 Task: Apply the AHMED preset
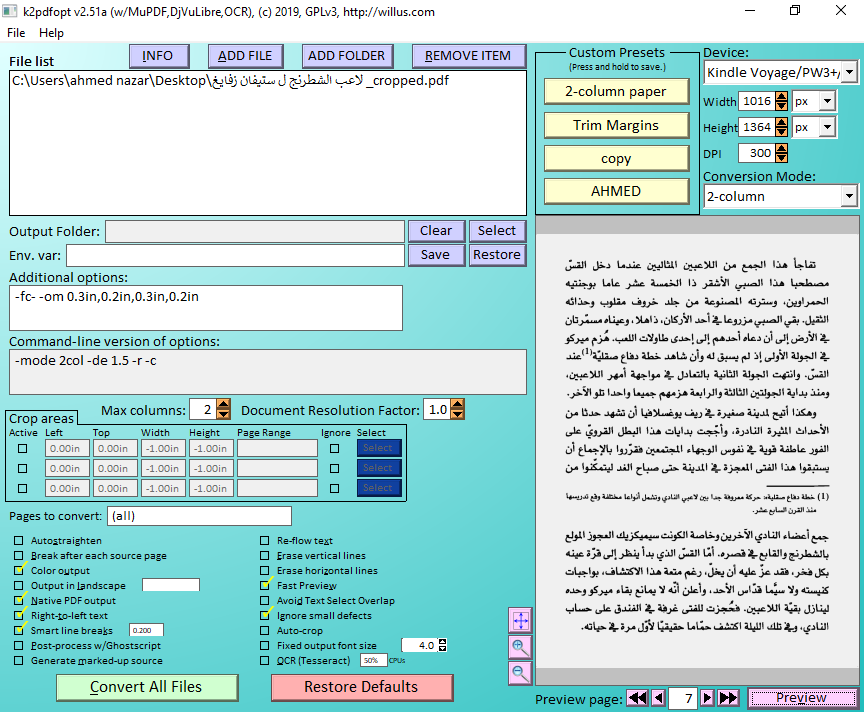tap(616, 191)
